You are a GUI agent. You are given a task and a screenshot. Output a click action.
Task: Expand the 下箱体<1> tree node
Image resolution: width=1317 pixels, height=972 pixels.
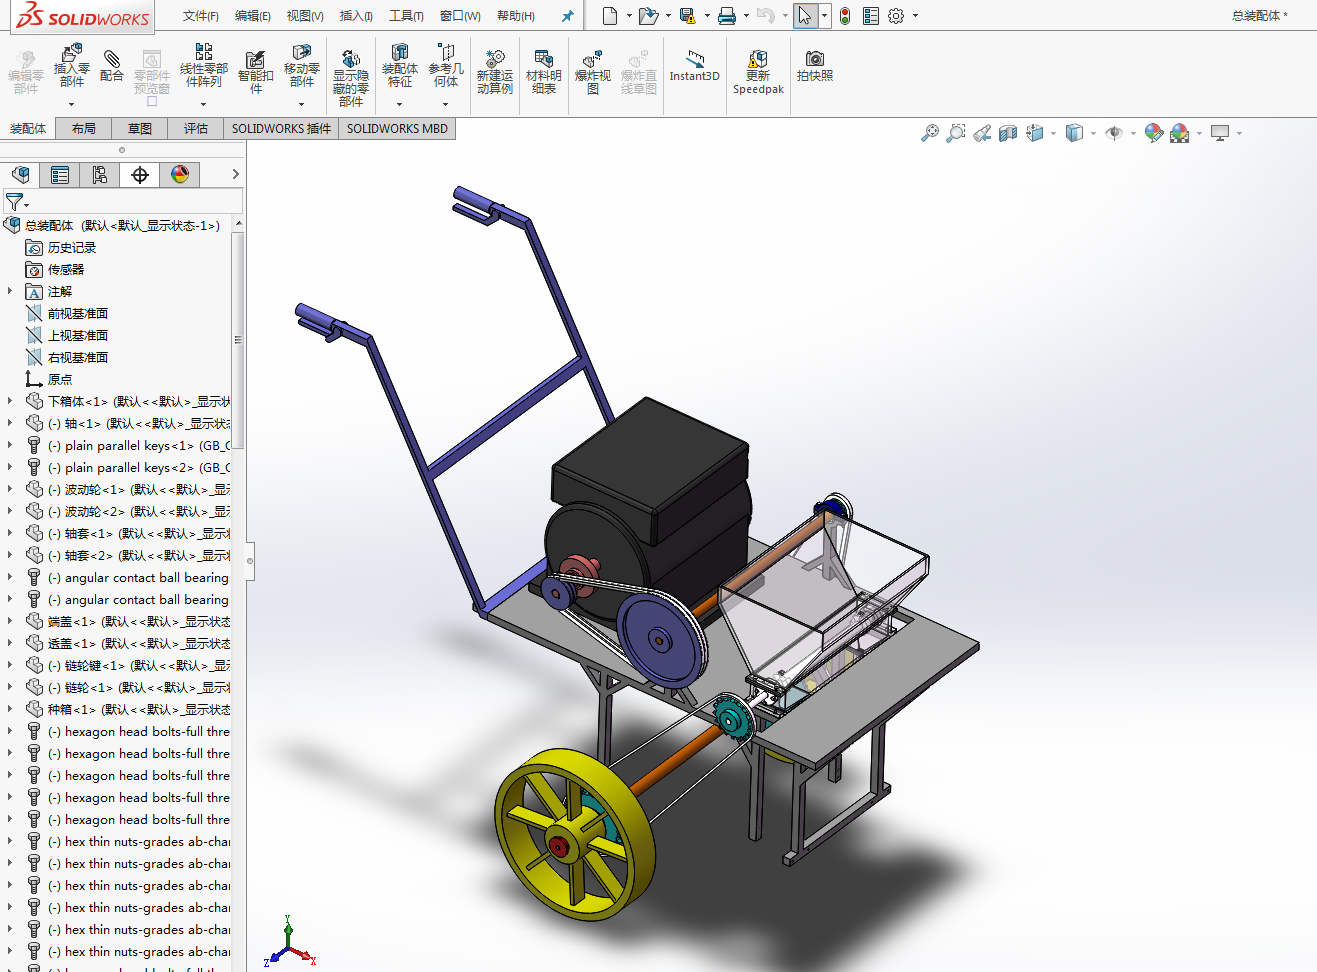[10, 401]
